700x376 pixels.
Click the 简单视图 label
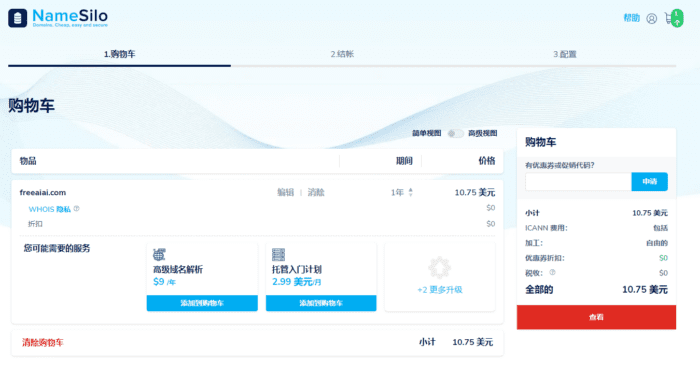(x=426, y=133)
